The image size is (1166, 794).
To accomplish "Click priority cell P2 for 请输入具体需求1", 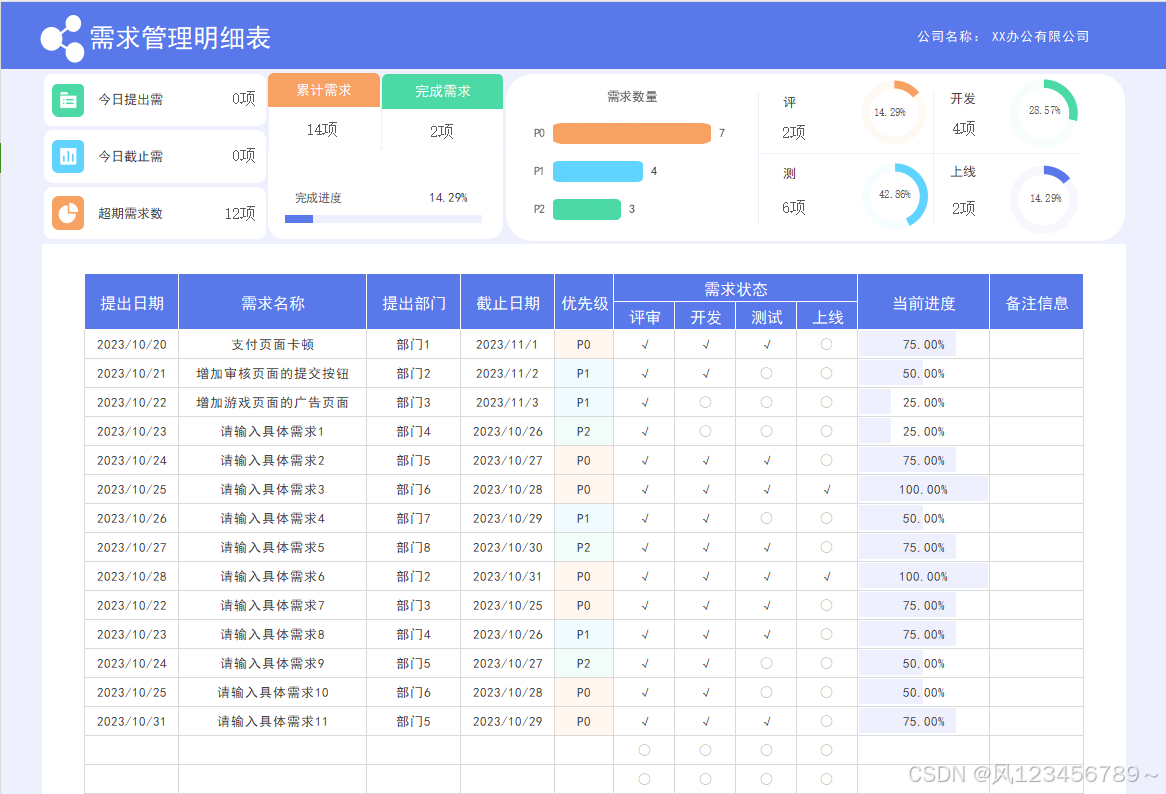I will coord(584,431).
